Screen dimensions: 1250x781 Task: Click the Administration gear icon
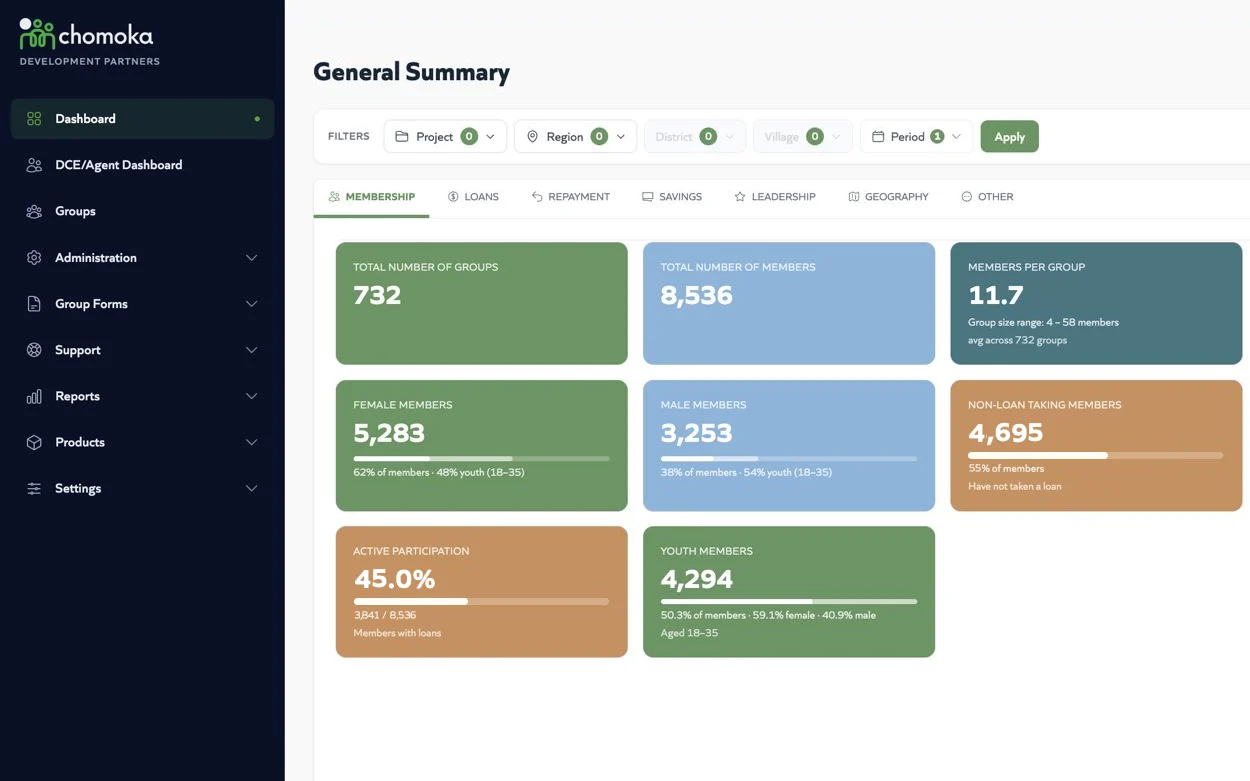tap(34, 258)
